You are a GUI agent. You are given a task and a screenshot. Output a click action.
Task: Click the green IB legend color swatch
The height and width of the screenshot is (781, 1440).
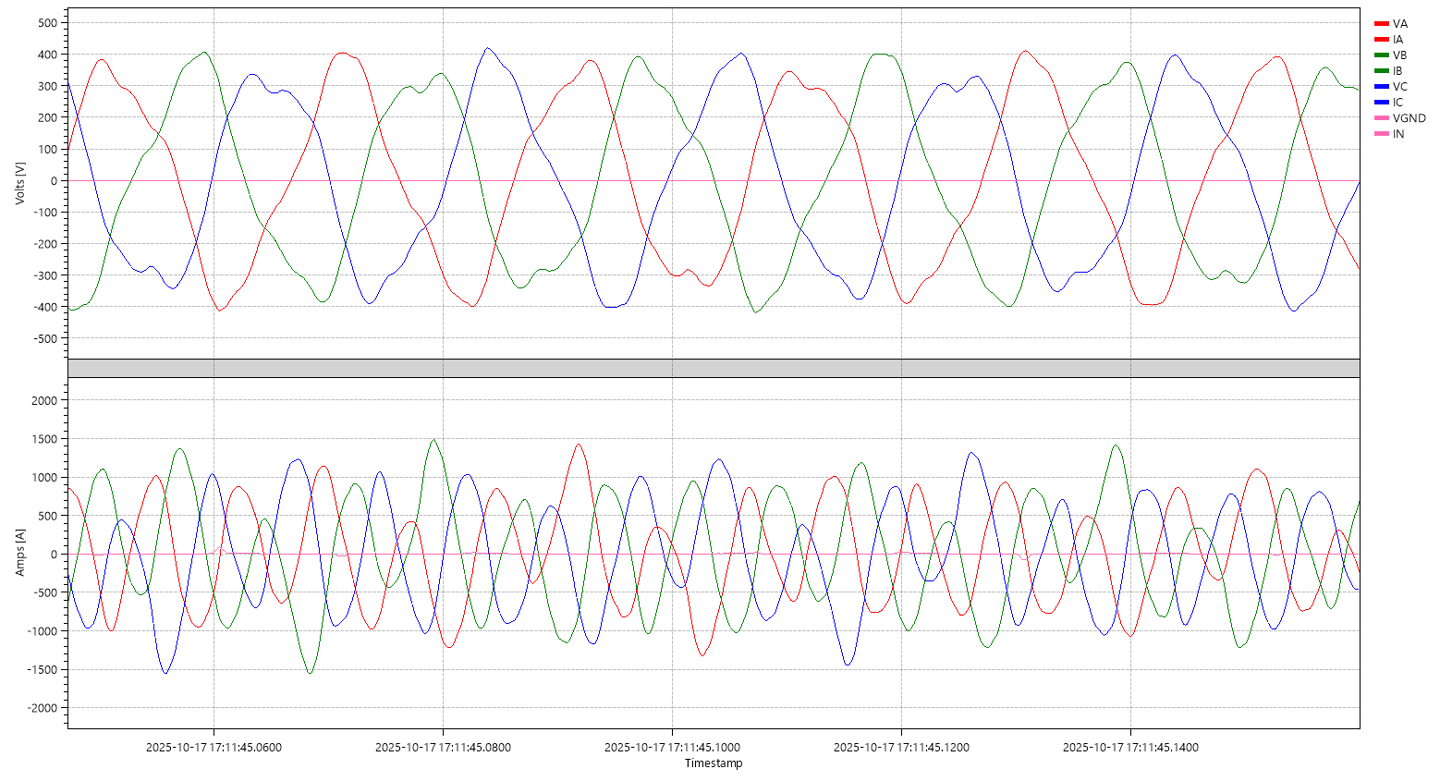click(x=1381, y=71)
